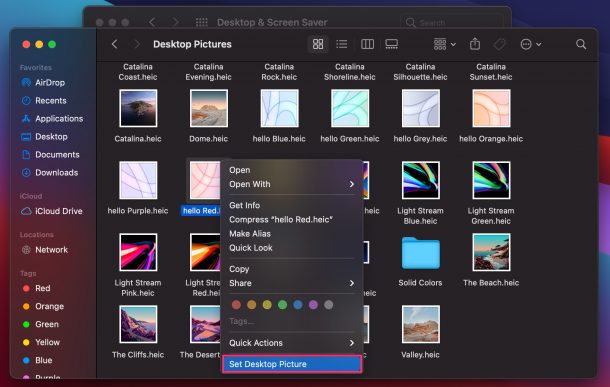
Task: Switch to column view
Action: coord(367,44)
